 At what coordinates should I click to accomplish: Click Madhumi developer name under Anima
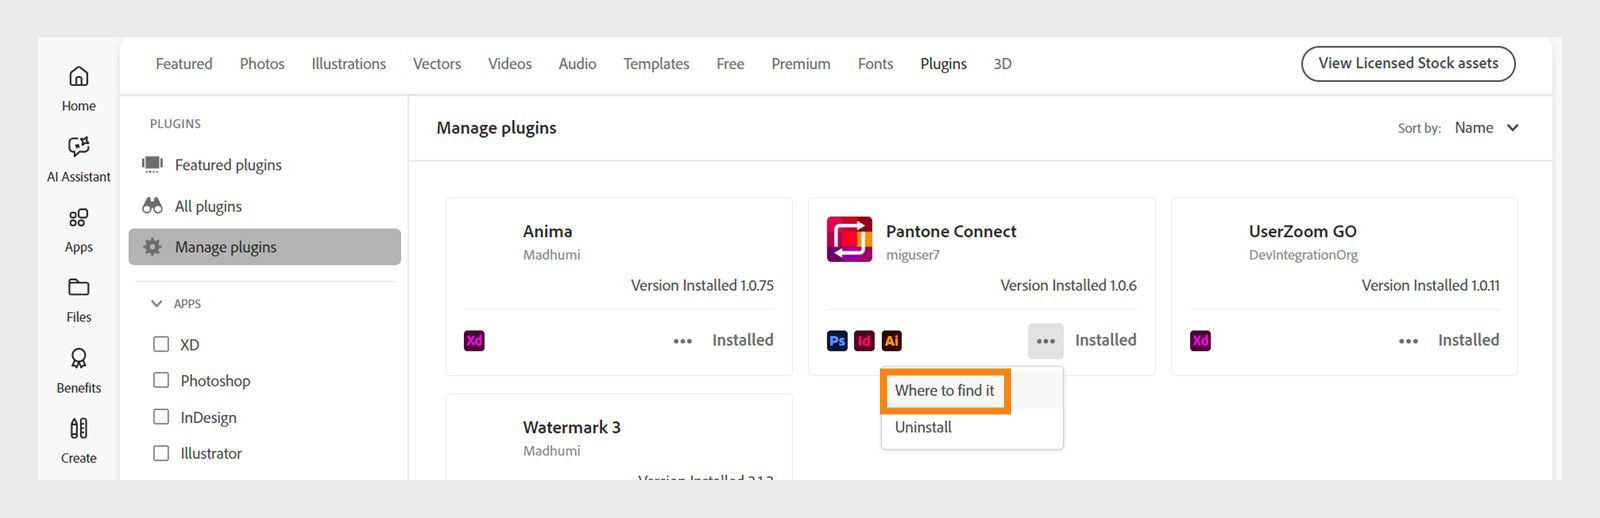[x=551, y=255]
